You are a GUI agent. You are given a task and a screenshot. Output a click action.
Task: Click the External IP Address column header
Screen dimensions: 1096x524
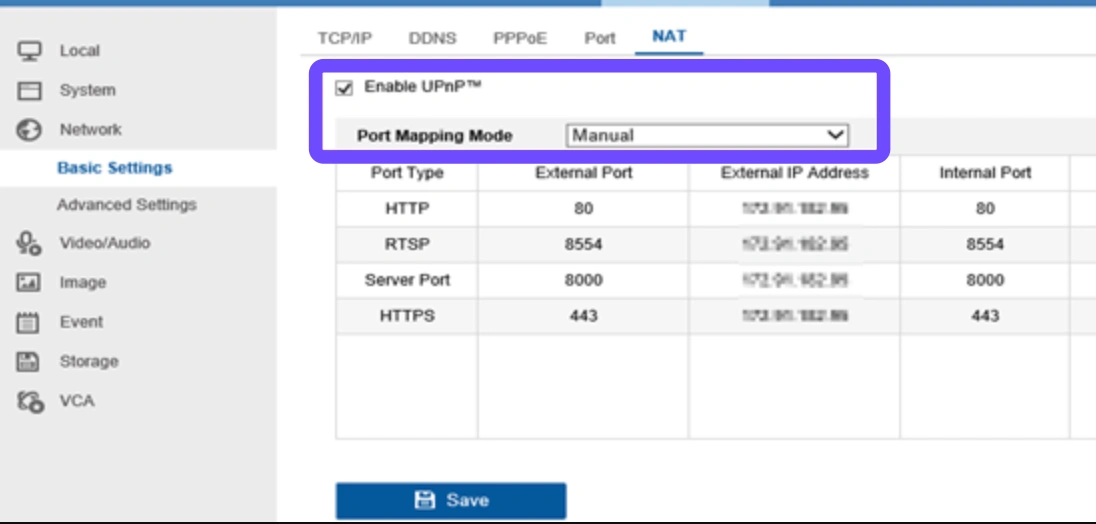coord(794,173)
